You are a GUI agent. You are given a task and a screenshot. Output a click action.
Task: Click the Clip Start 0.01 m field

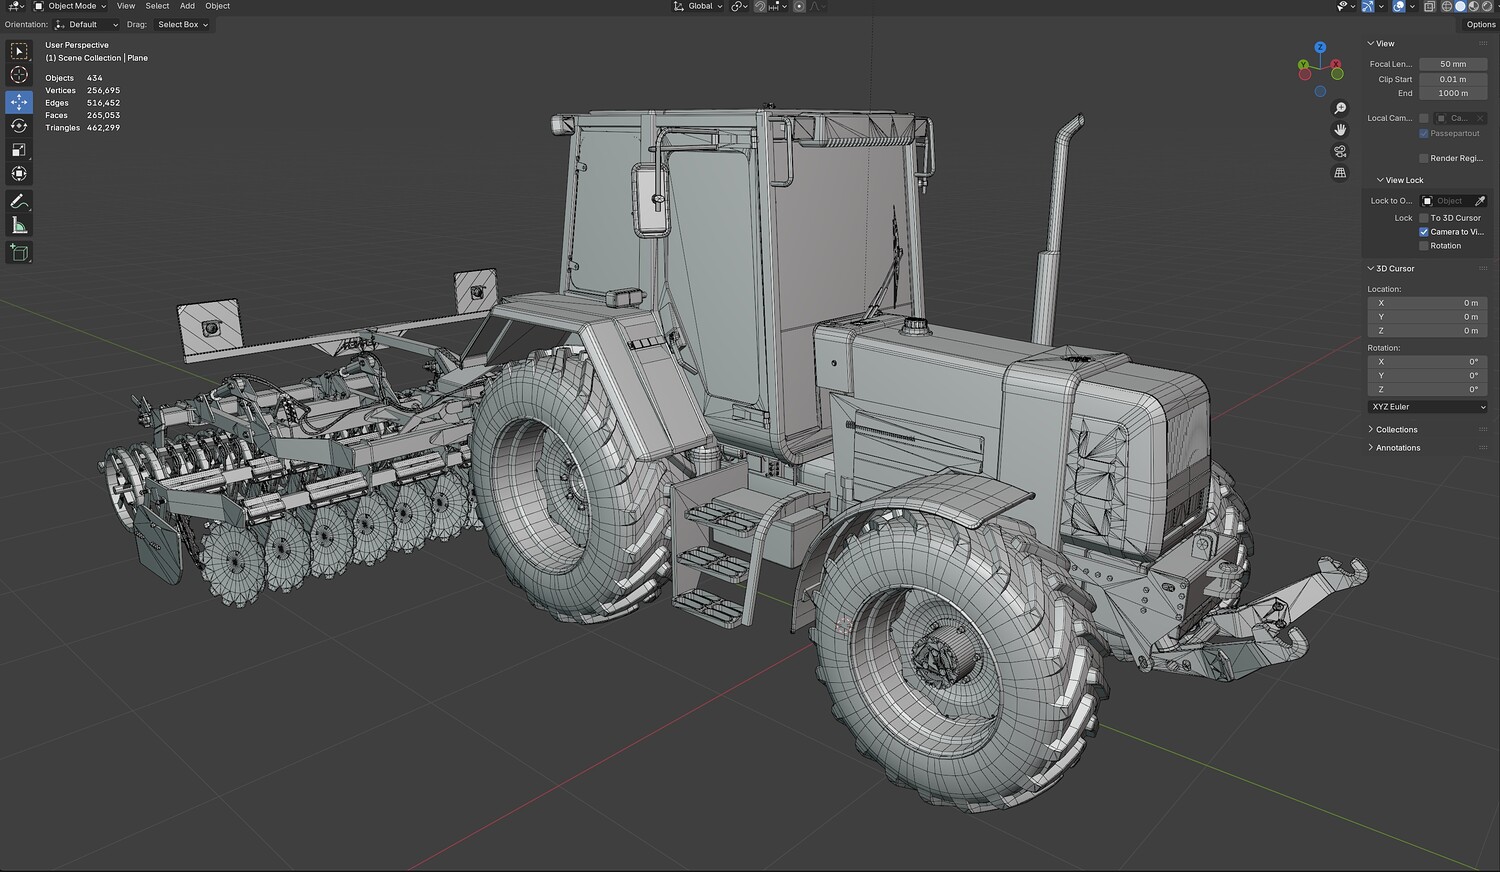(x=1453, y=79)
